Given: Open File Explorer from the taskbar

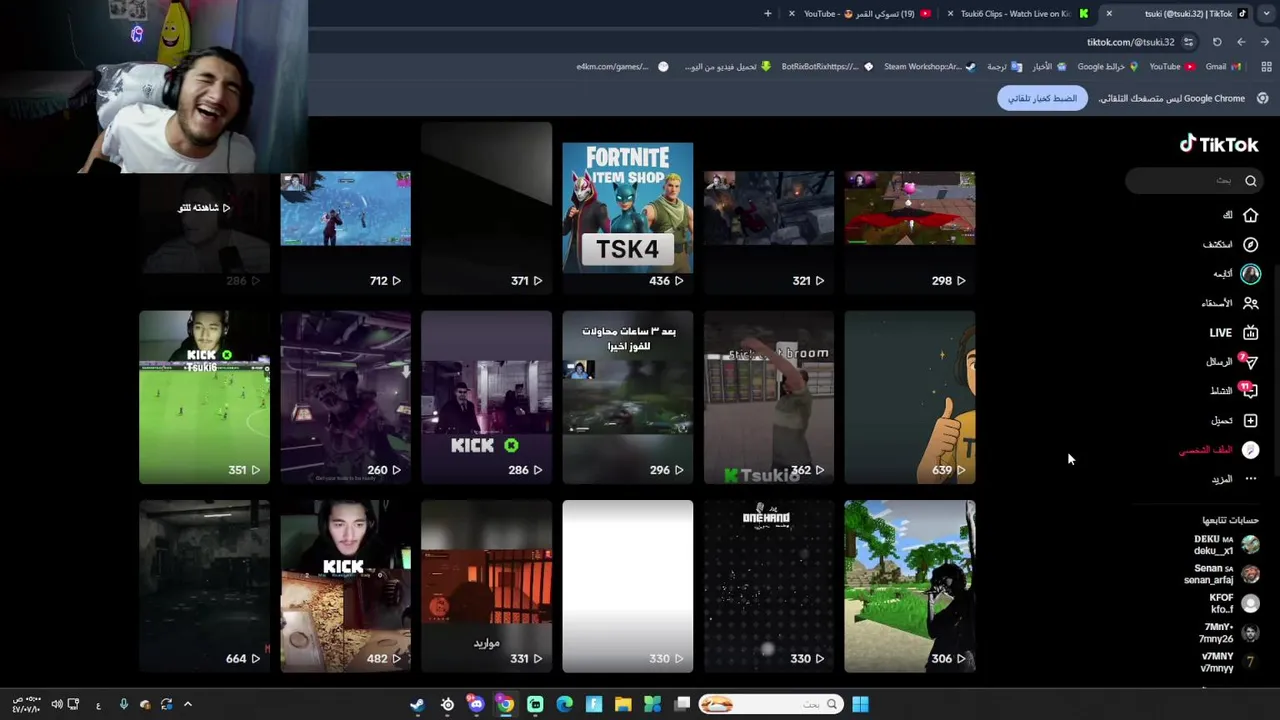Looking at the screenshot, I should [623, 705].
